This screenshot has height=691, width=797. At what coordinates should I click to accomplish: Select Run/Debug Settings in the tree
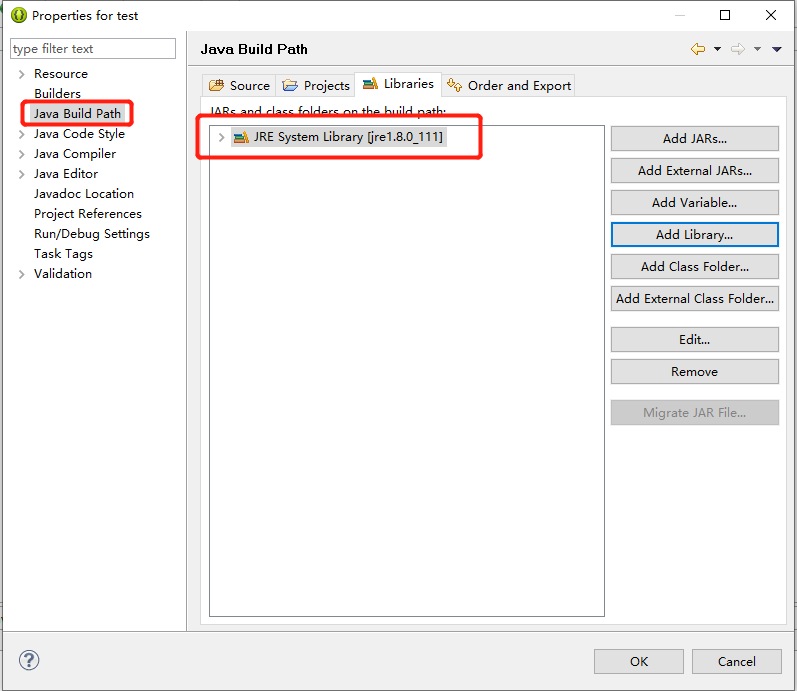pyautogui.click(x=91, y=234)
